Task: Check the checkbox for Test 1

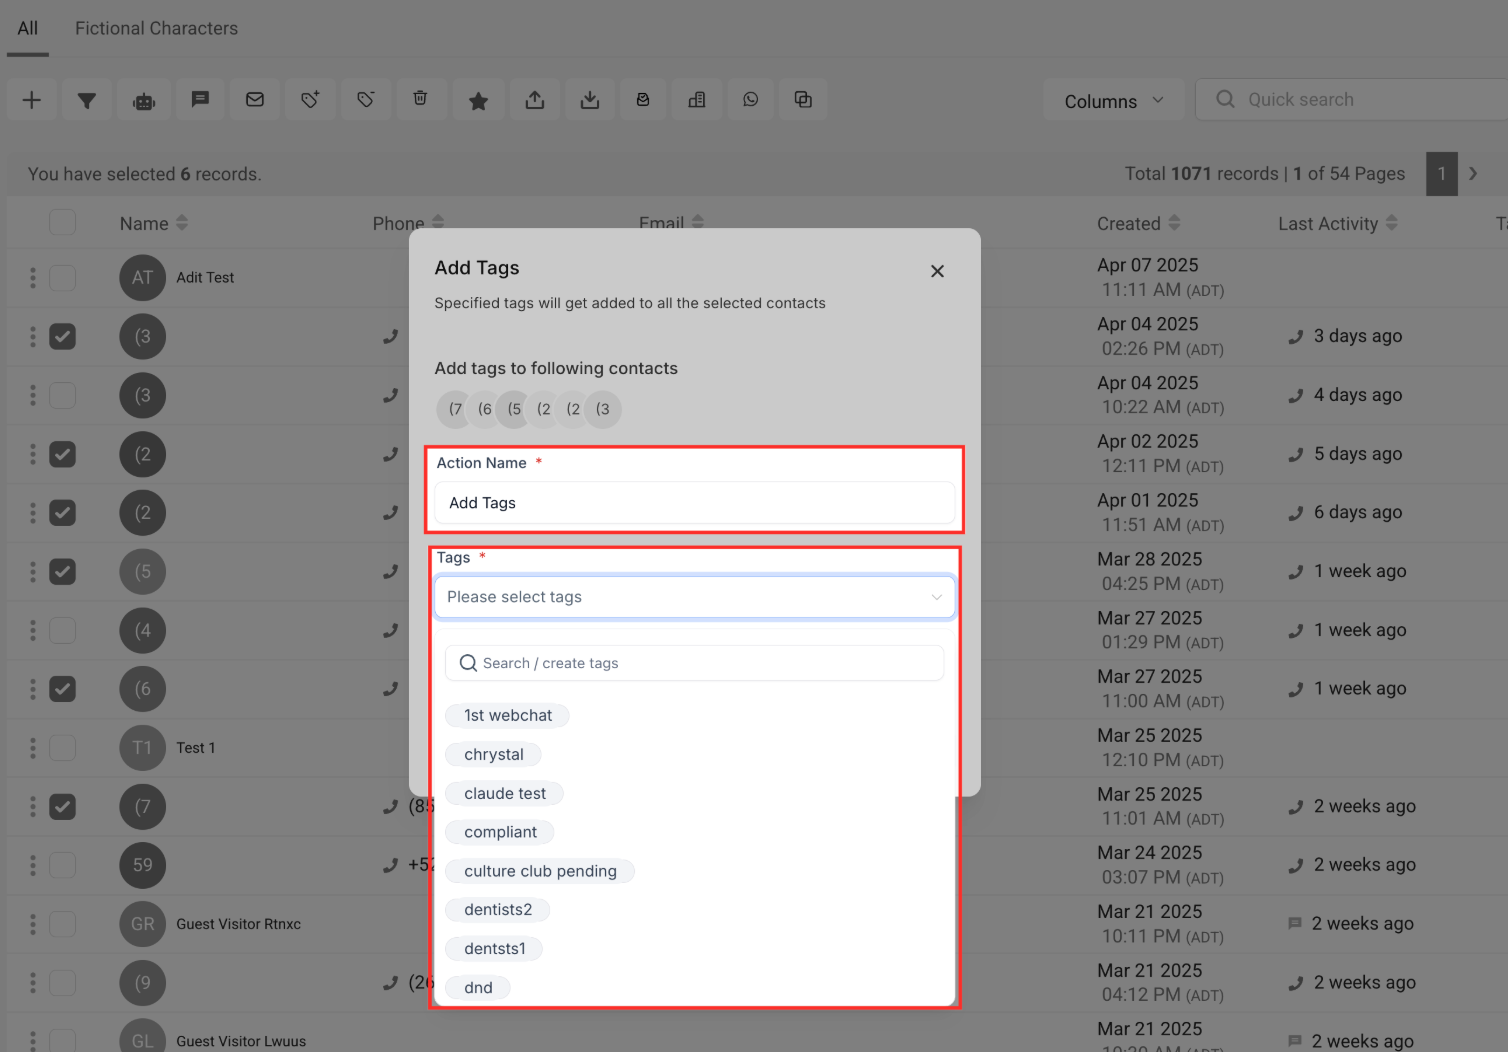Action: (63, 748)
